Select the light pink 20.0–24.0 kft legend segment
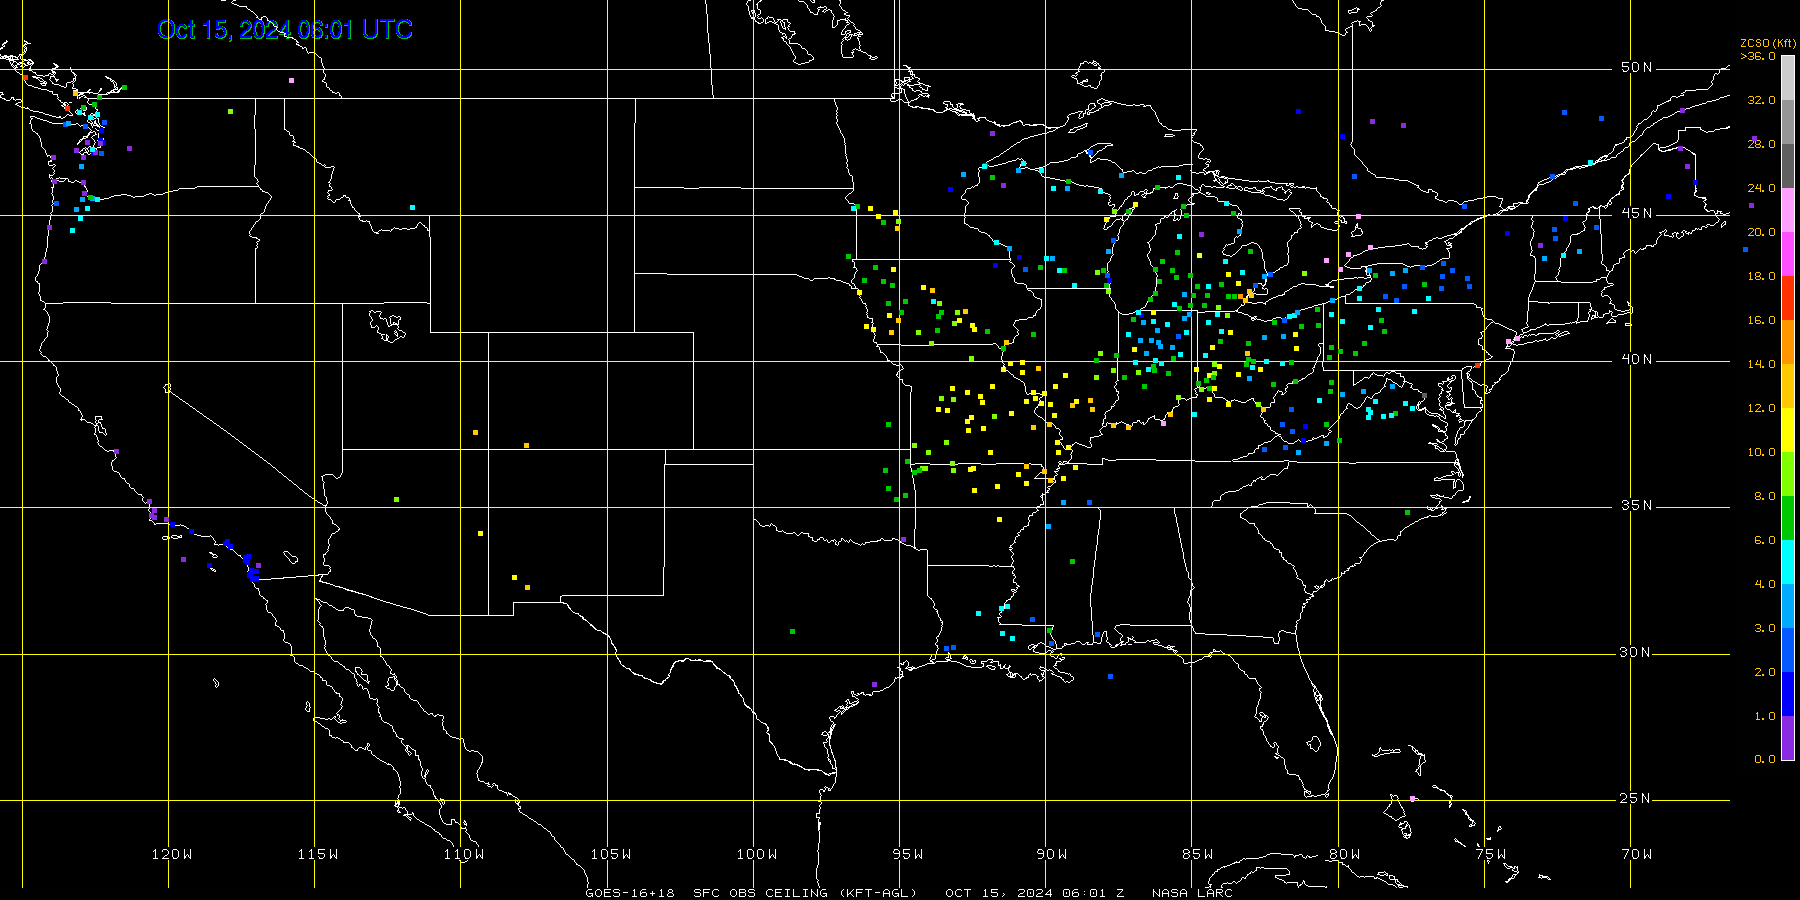The height and width of the screenshot is (900, 1800). pos(1788,210)
